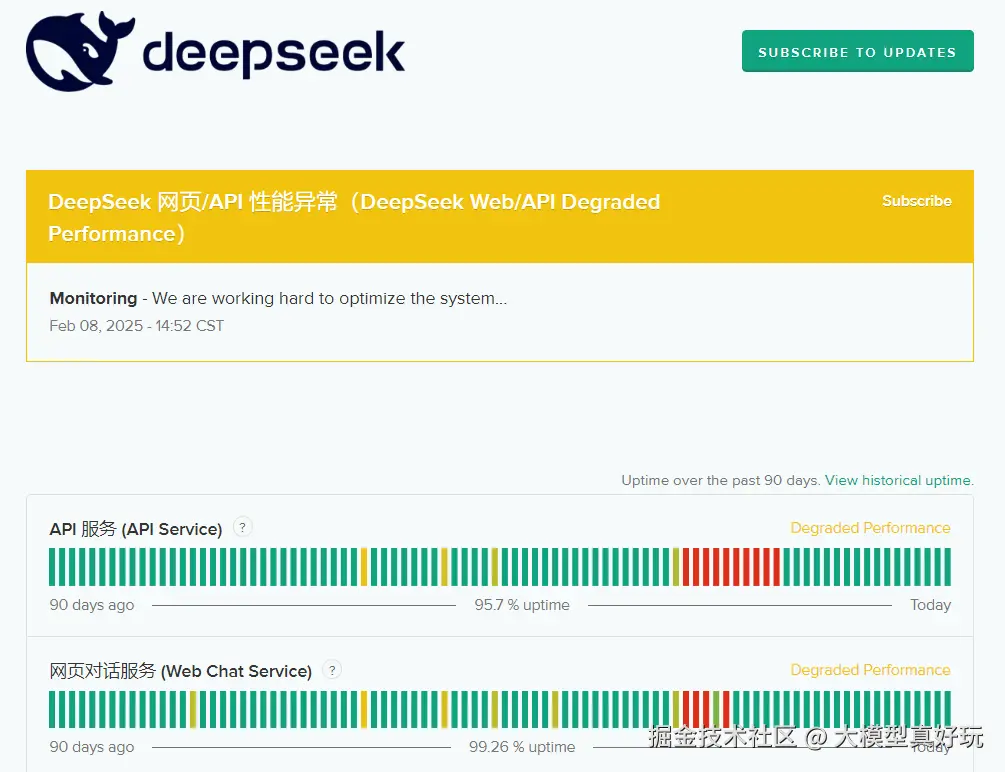This screenshot has height=772, width=1005.
Task: Click the 99.26 % uptime label
Action: click(x=522, y=747)
